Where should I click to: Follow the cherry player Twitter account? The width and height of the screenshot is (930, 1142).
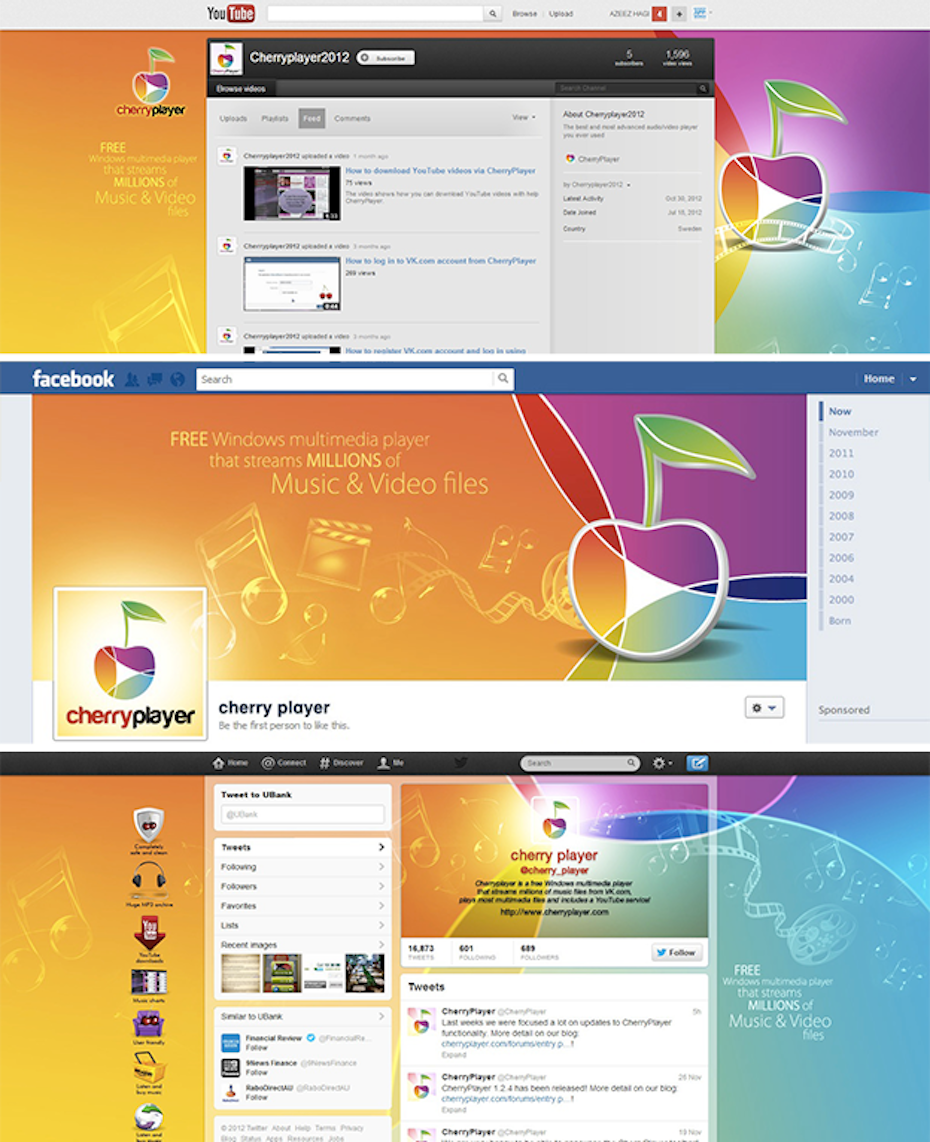[677, 952]
